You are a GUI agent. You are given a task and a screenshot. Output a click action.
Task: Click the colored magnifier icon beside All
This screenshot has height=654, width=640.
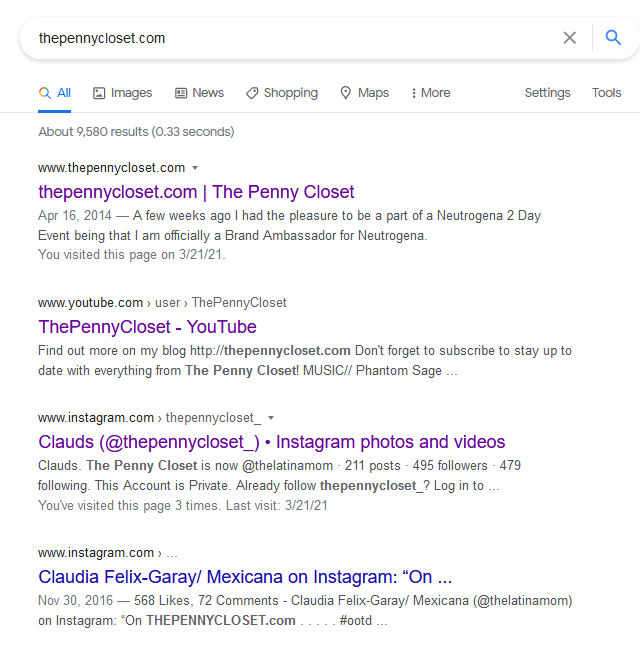click(45, 93)
